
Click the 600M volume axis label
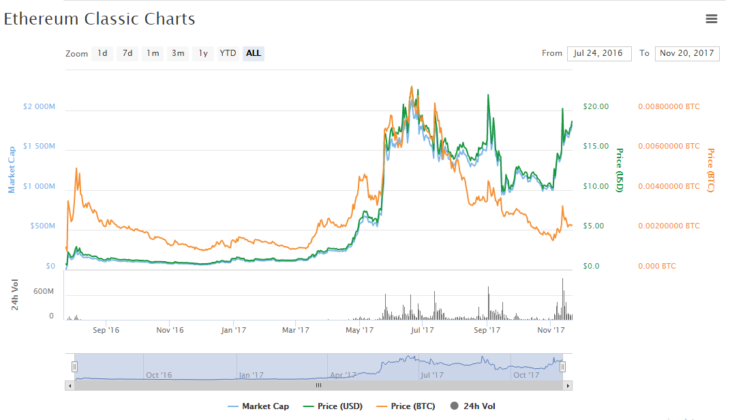point(43,291)
